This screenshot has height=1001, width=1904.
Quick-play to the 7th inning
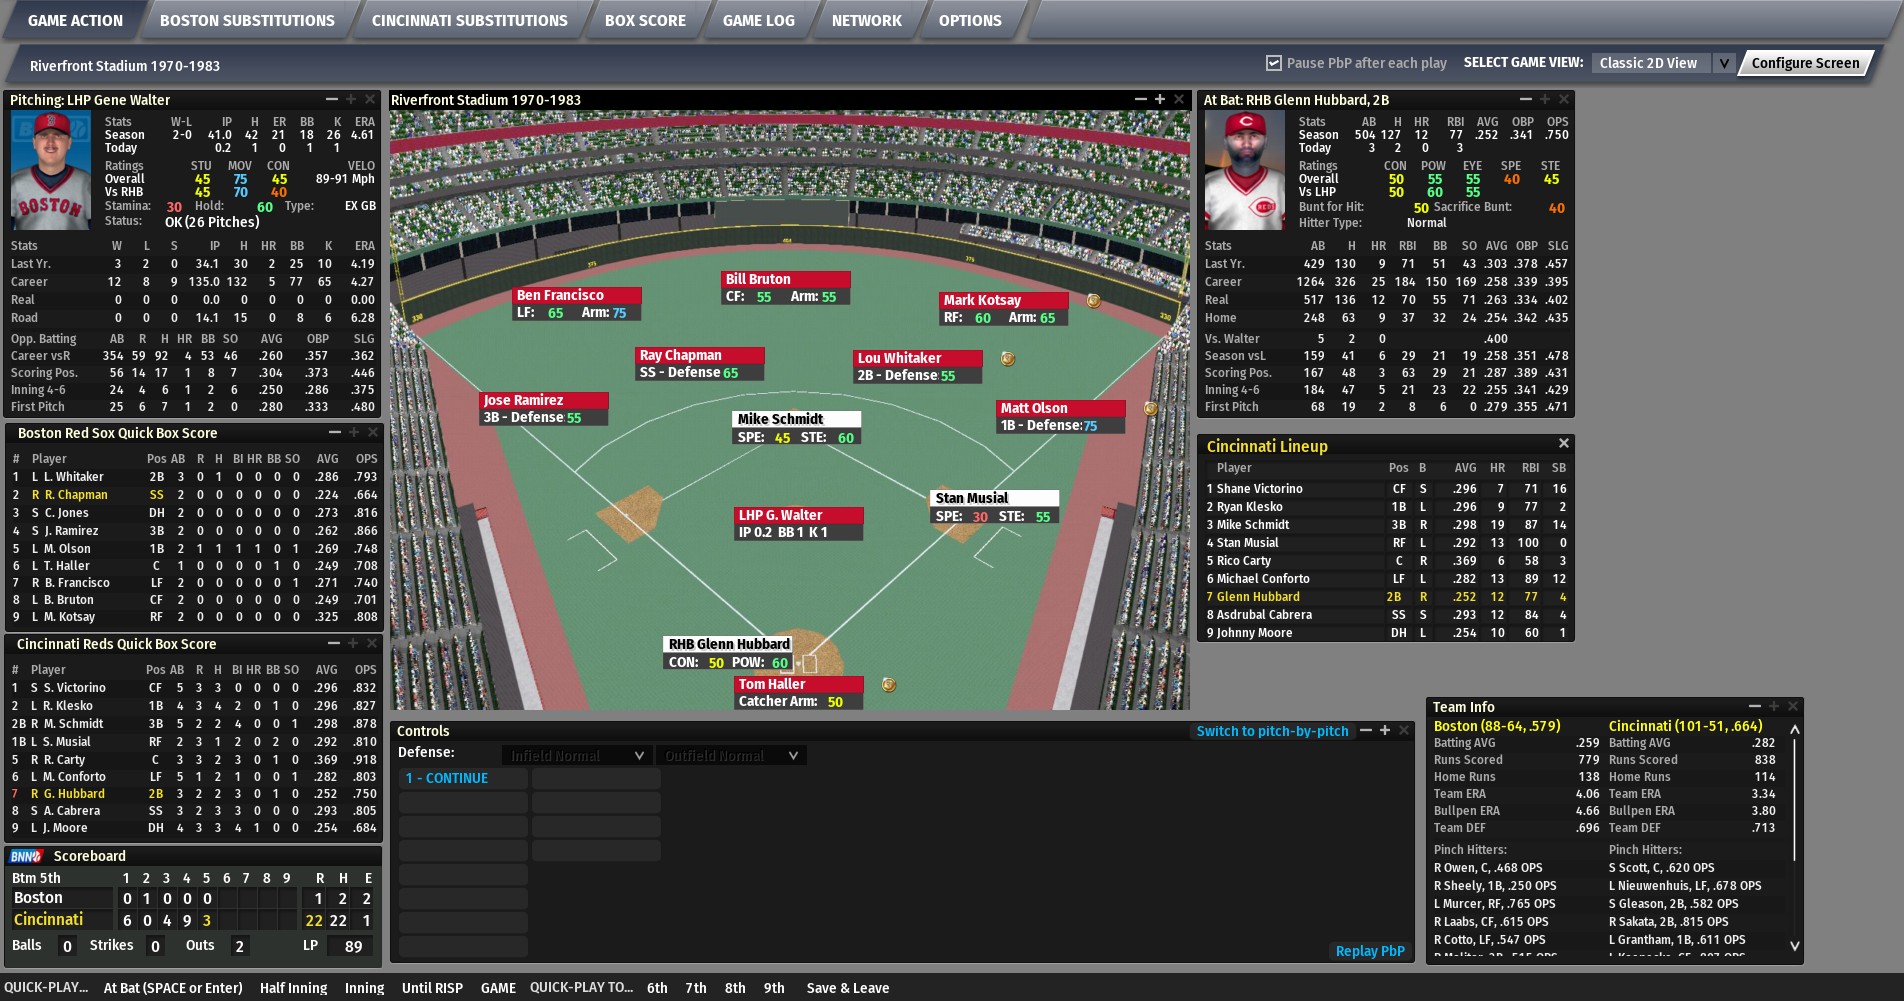click(696, 988)
